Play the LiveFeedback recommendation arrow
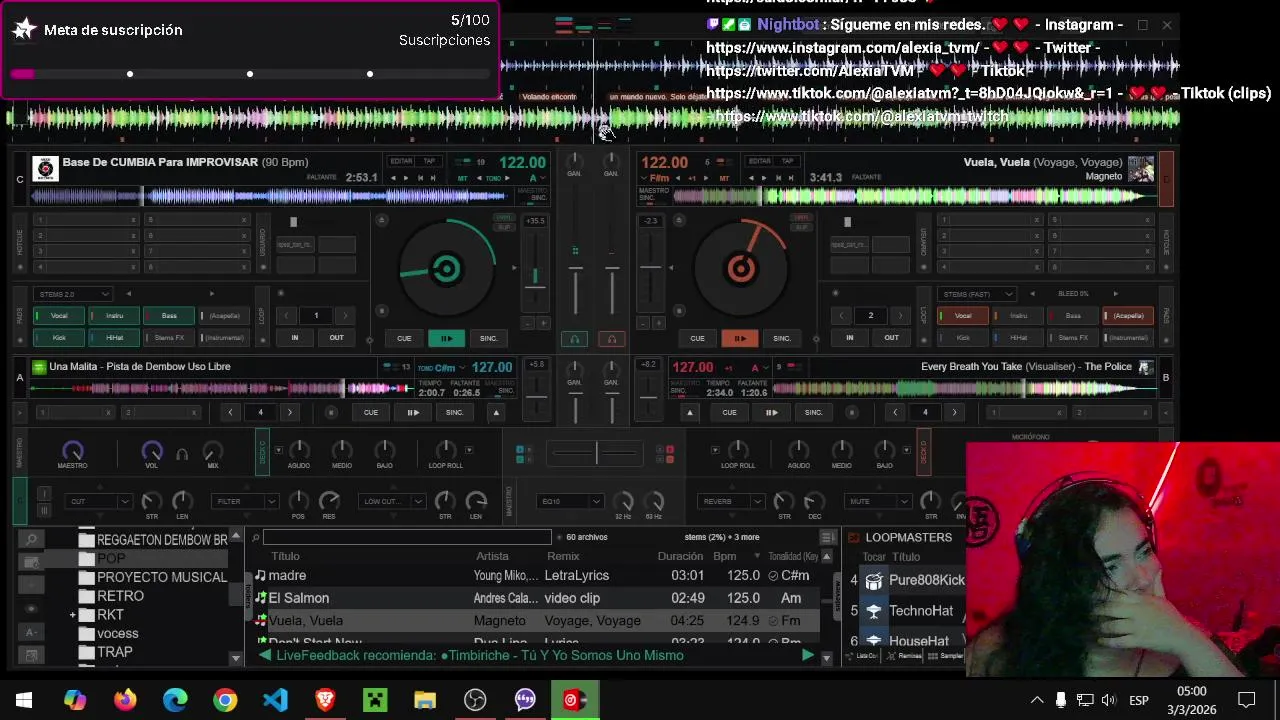 point(807,656)
